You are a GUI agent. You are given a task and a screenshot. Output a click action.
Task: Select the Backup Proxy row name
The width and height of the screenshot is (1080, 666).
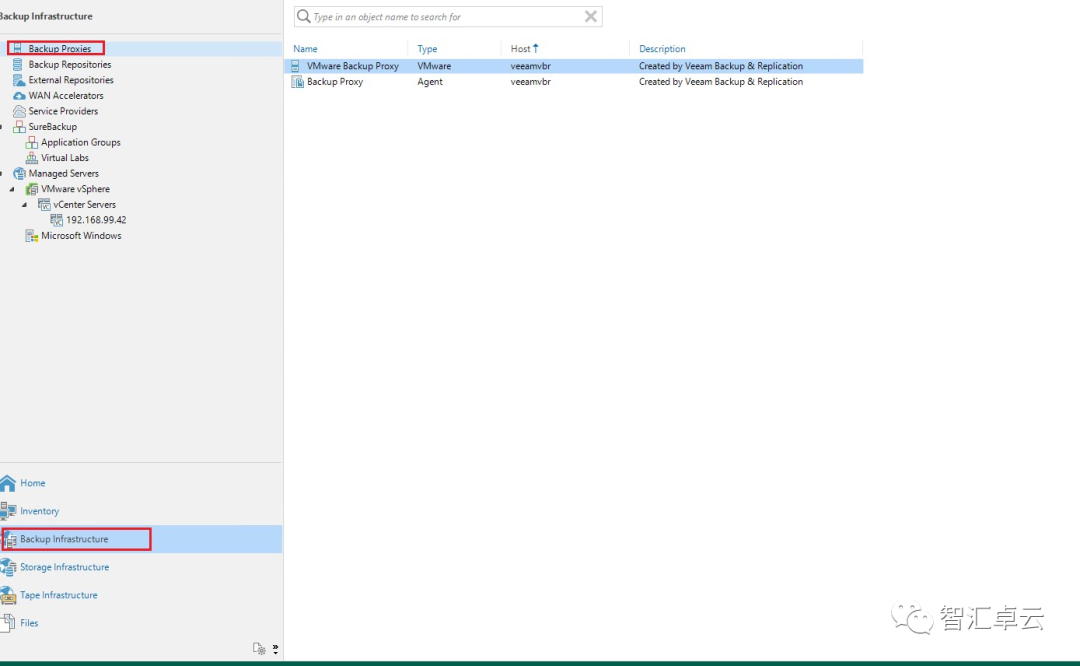(x=335, y=81)
